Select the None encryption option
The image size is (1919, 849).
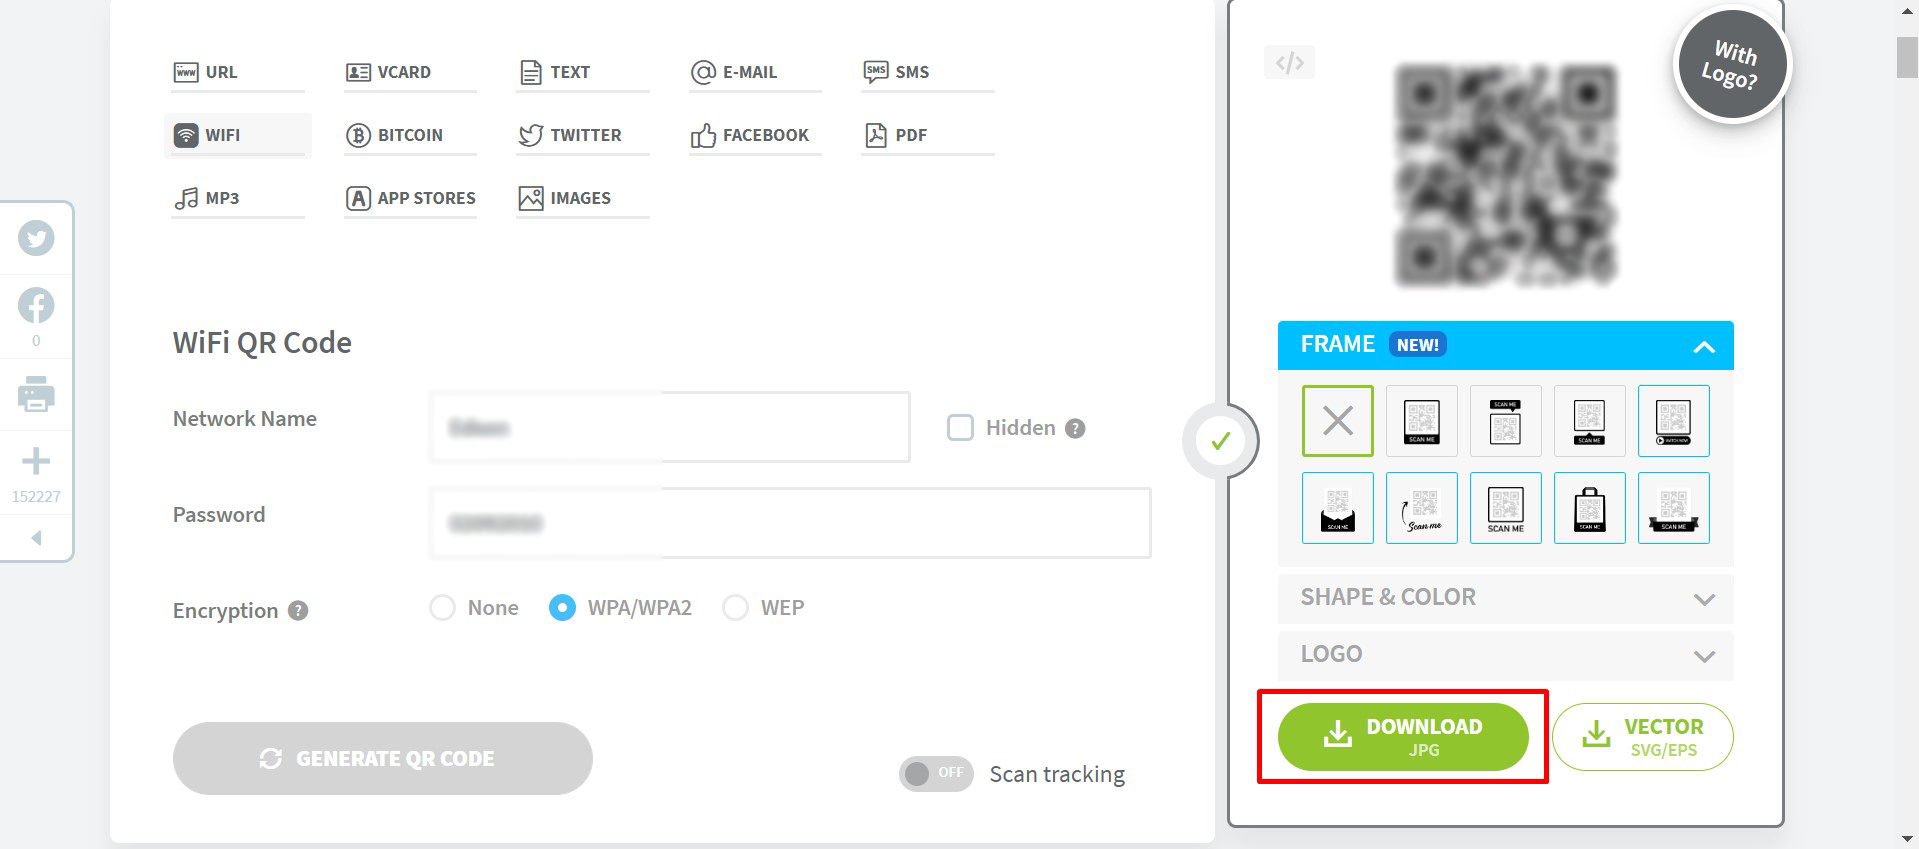(443, 608)
